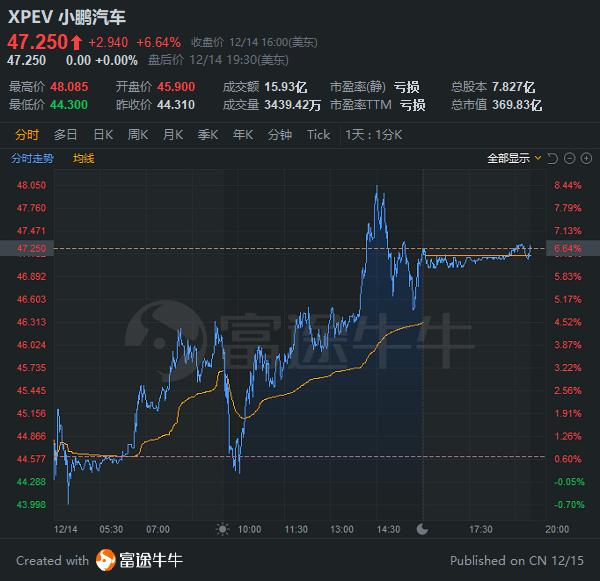This screenshot has width=600, height=581.
Task: Switch to the 多日 tab
Action: [x=65, y=135]
